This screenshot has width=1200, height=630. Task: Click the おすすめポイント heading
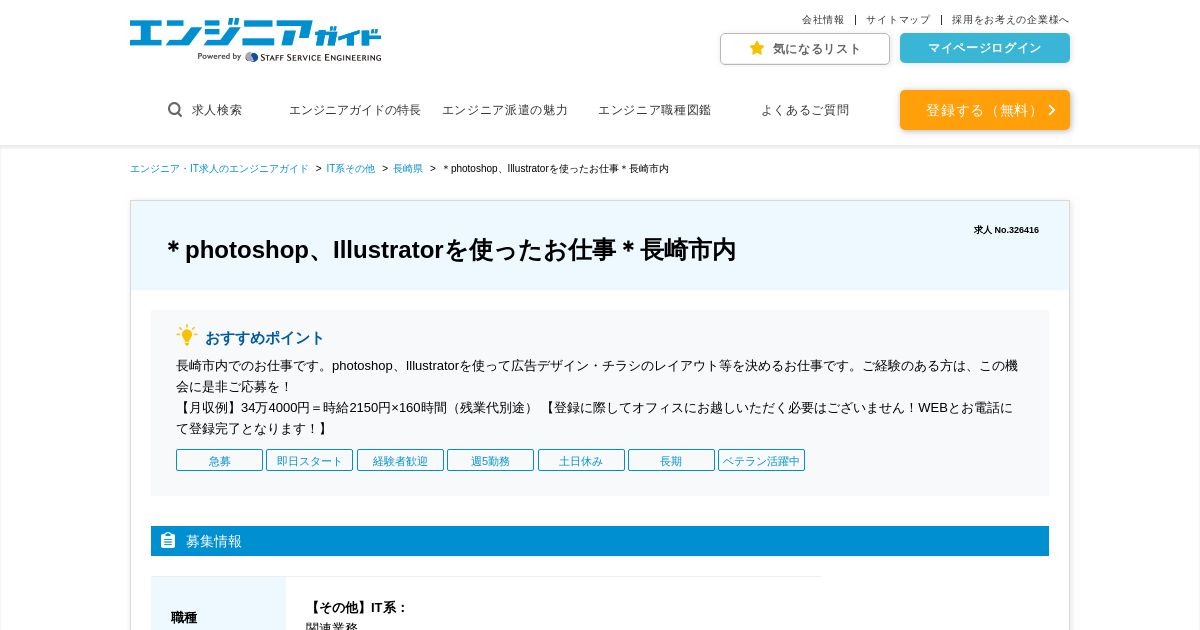tap(265, 338)
